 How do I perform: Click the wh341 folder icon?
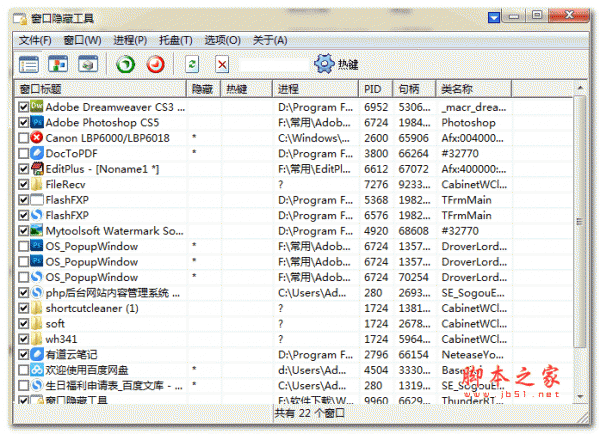[37, 339]
